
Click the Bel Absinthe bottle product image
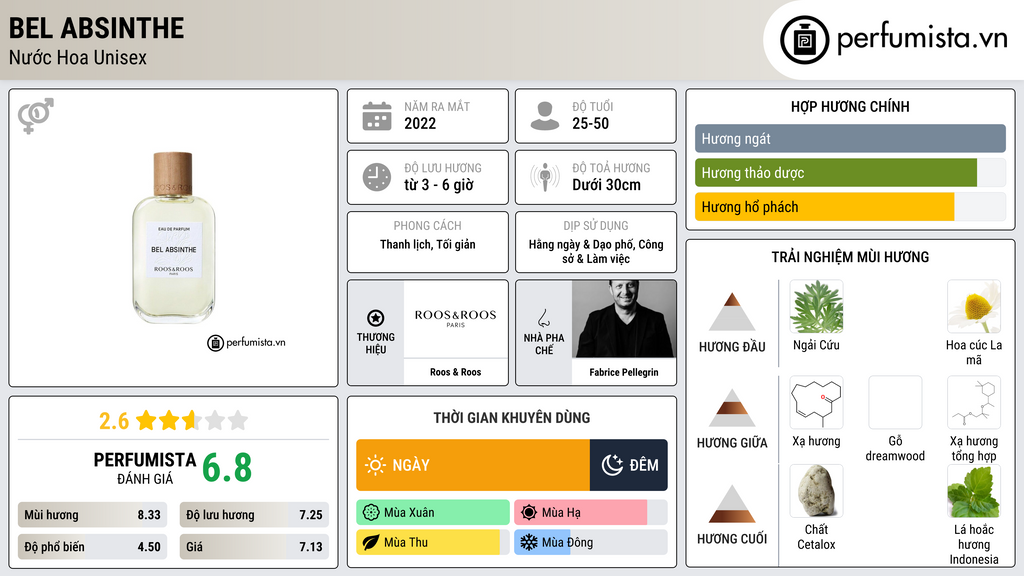point(173,238)
